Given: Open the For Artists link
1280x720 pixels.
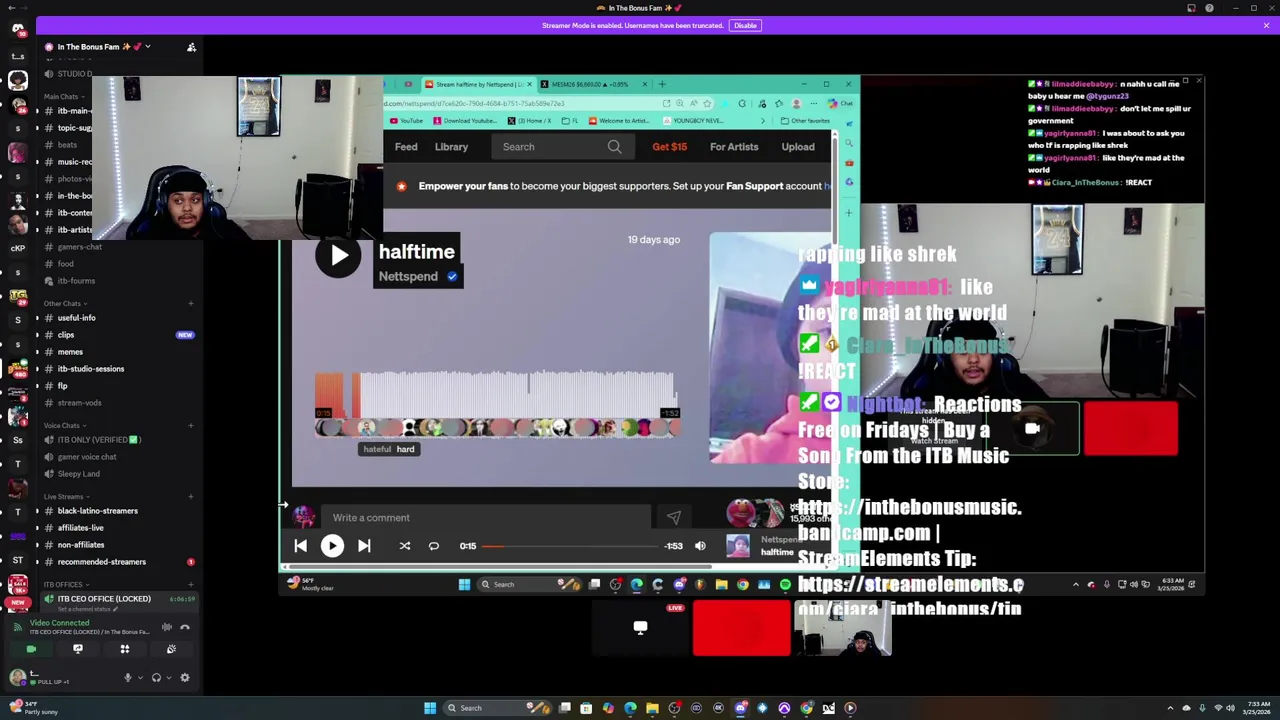Looking at the screenshot, I should [734, 147].
